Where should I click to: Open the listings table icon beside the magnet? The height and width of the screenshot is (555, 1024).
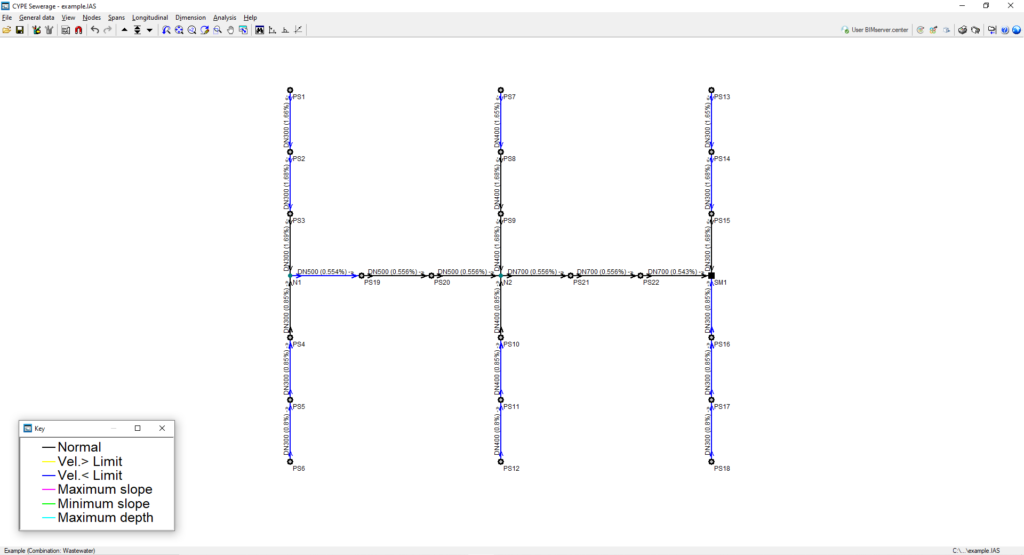[65, 30]
